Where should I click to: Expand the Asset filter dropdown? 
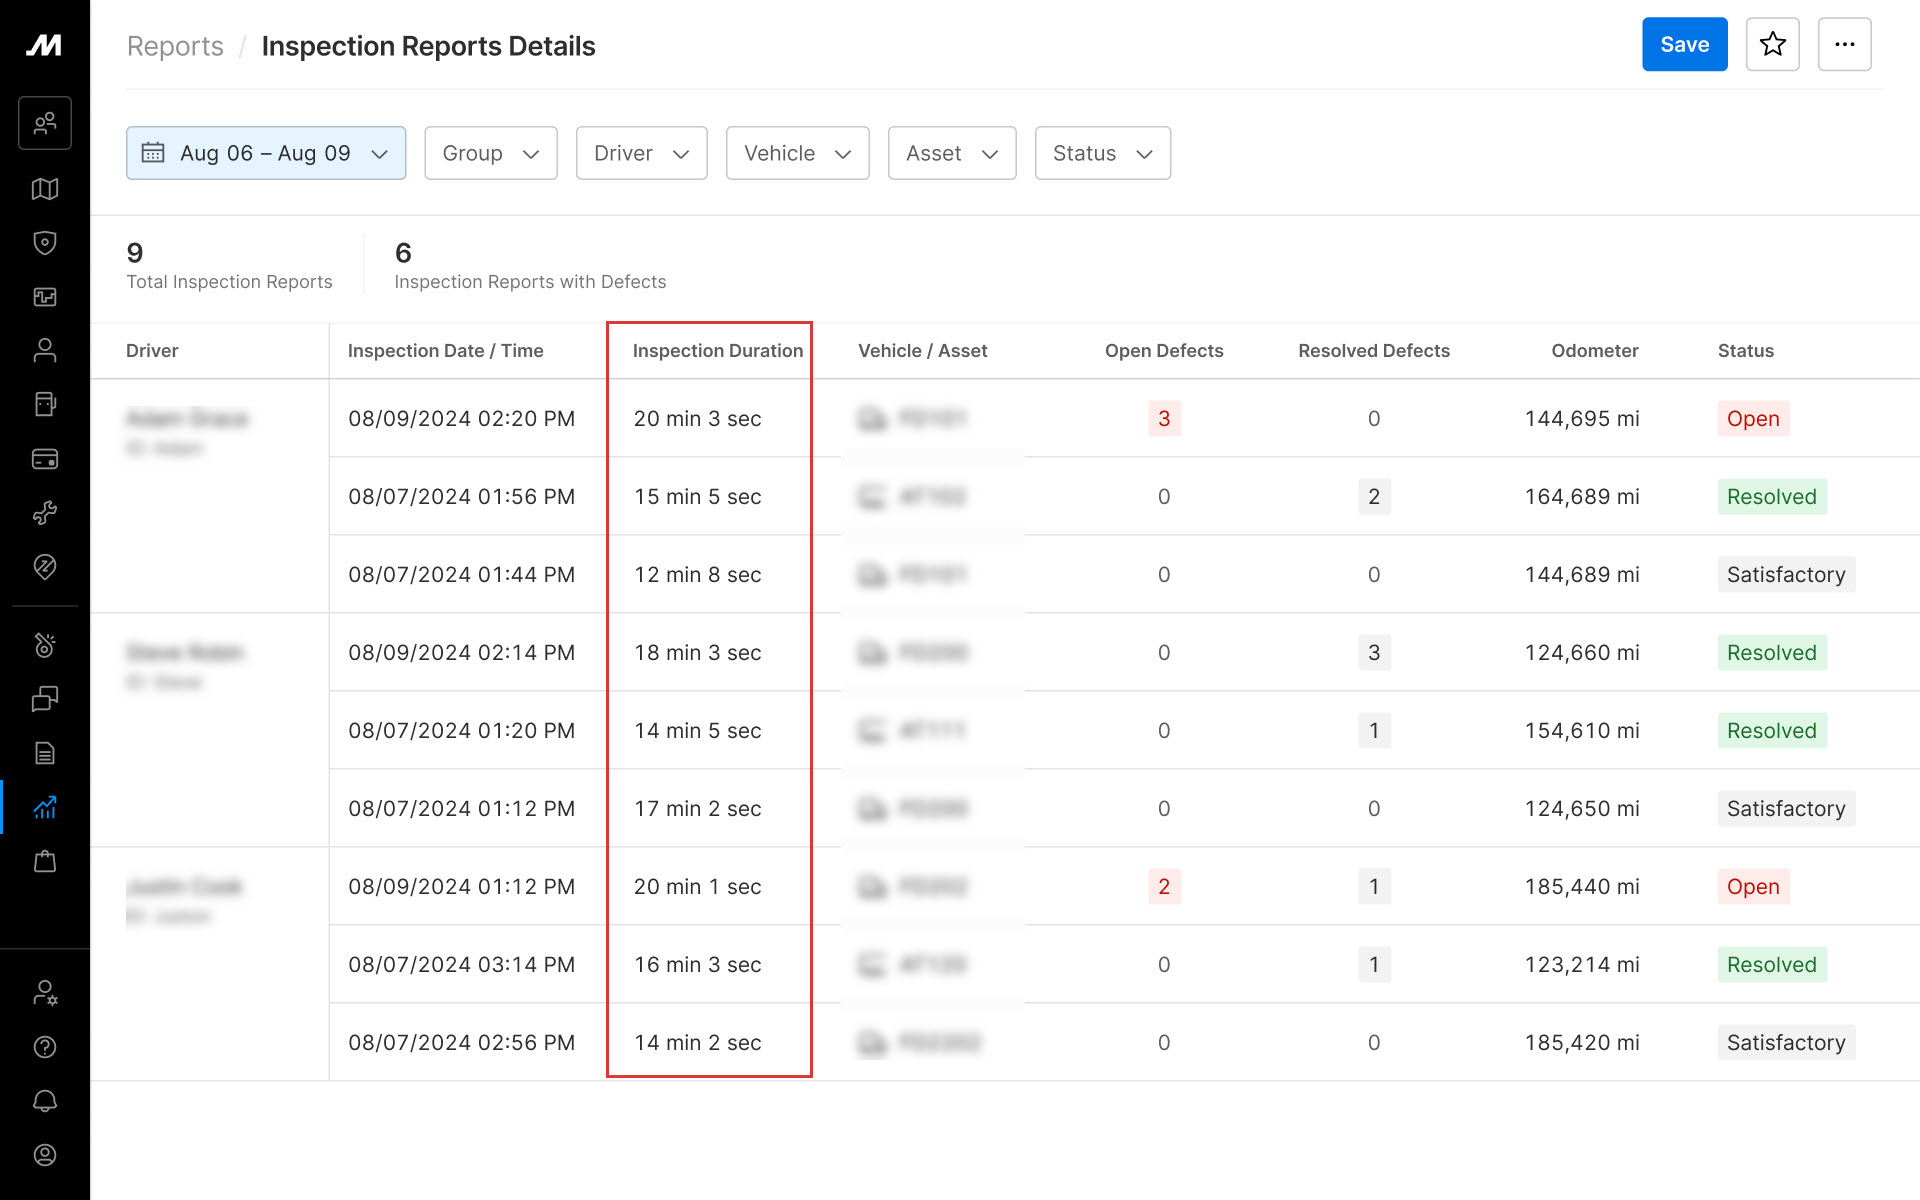952,153
